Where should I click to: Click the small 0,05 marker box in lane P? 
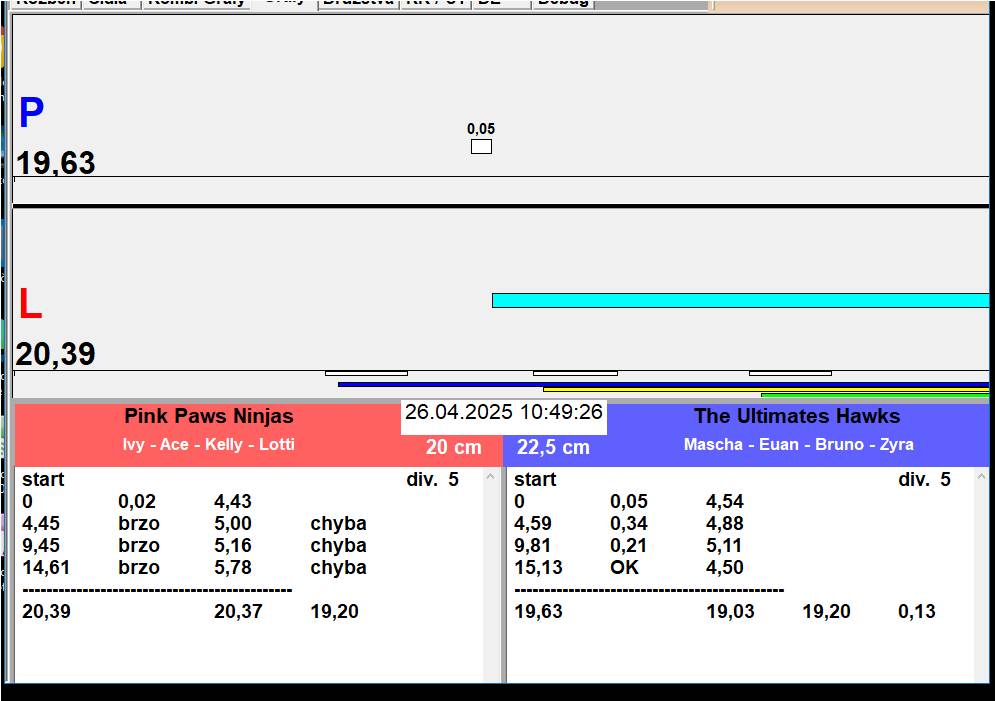pos(481,147)
